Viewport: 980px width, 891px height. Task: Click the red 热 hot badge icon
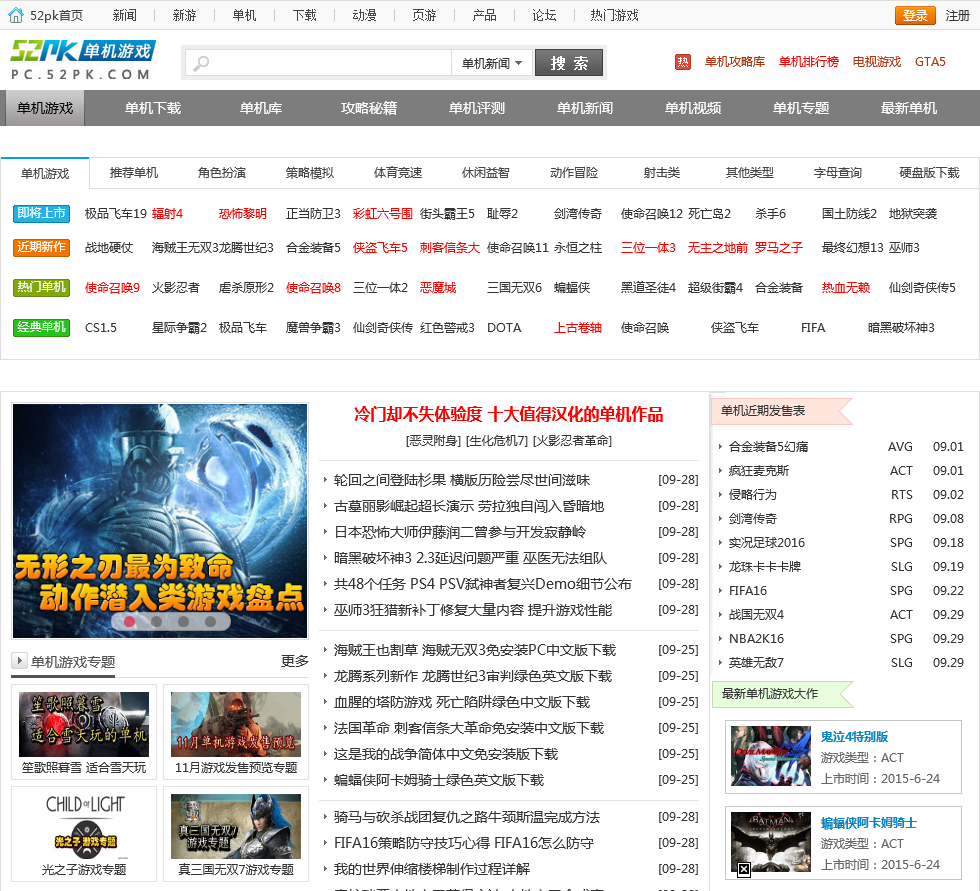[682, 62]
